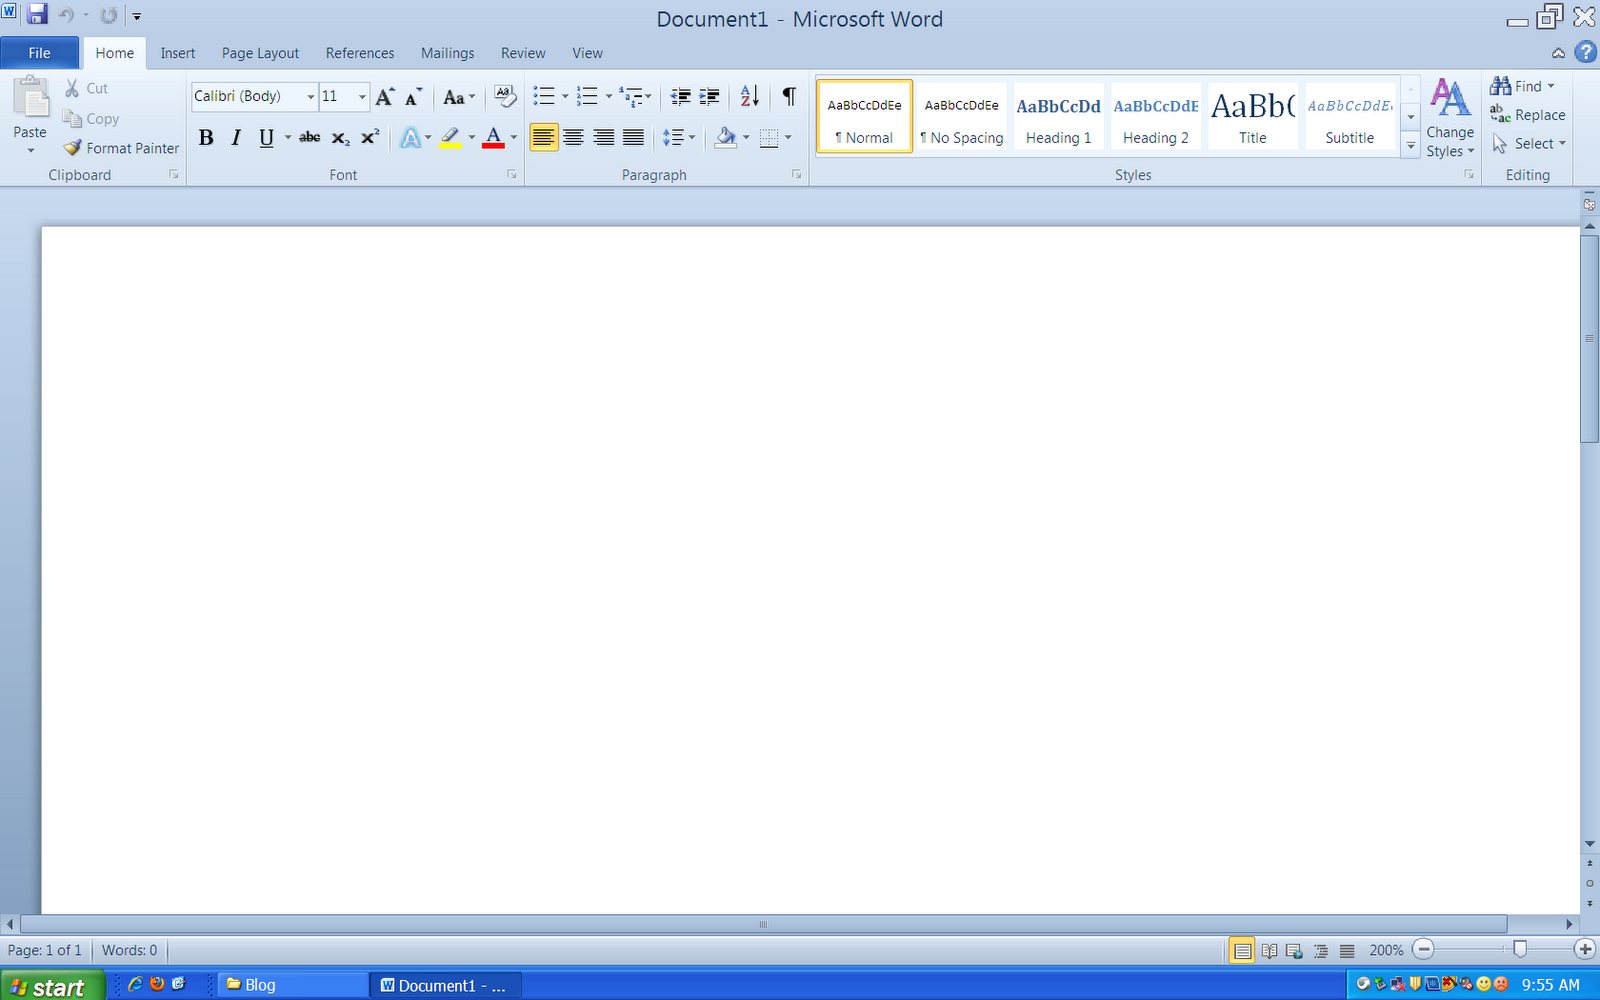Click the Decrease Indent icon
This screenshot has height=1000, width=1600.
click(x=680, y=96)
